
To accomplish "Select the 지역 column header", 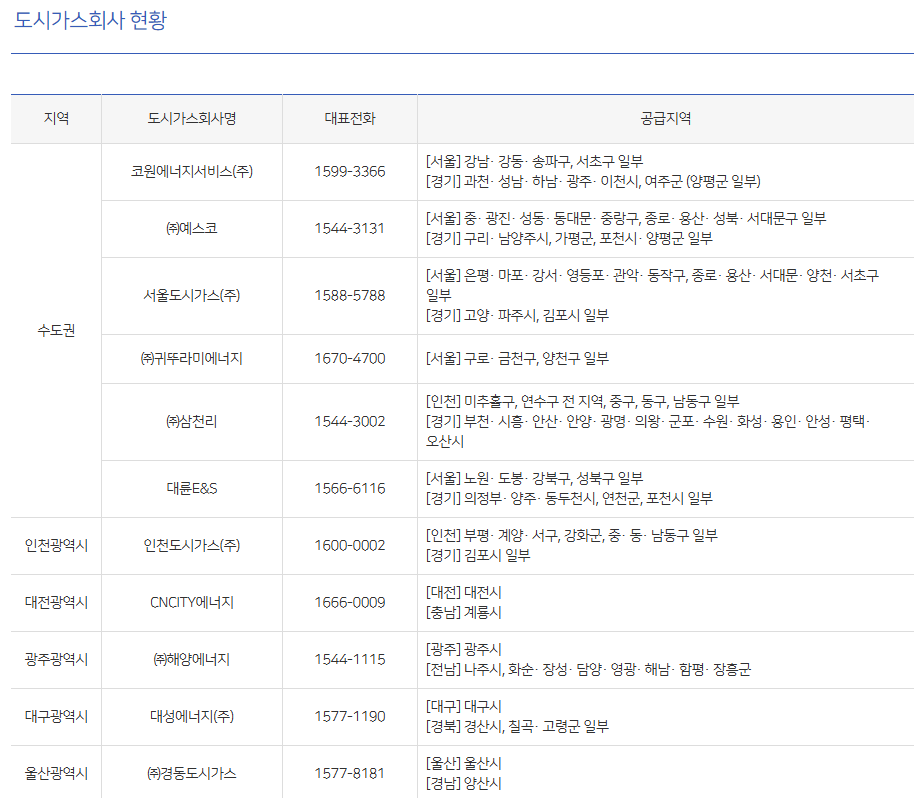I will (x=56, y=118).
